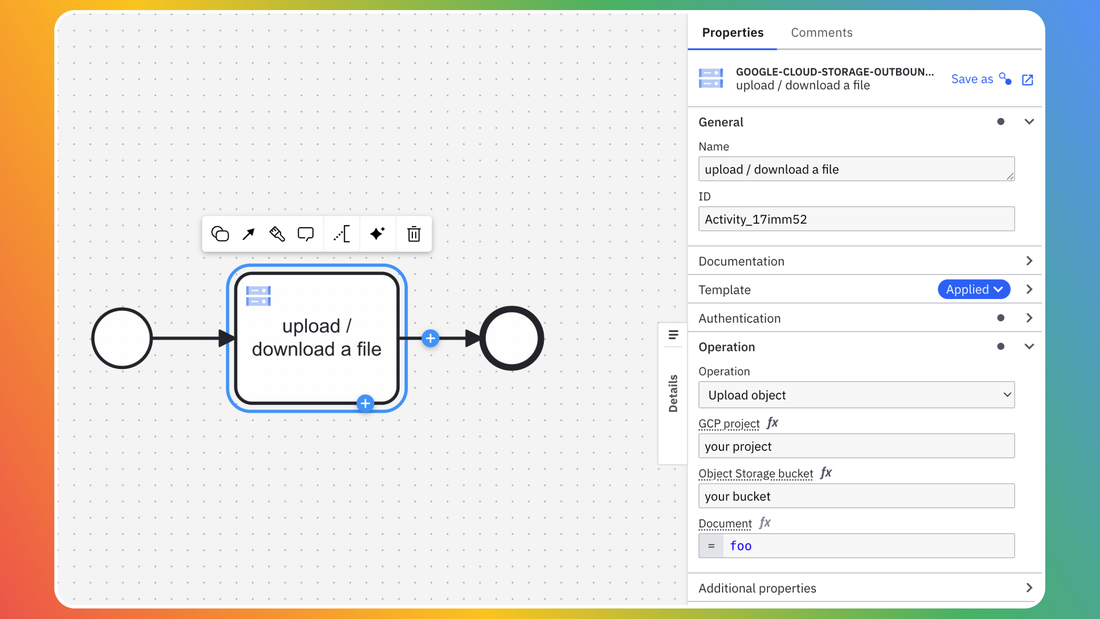Open template in new window icon
Image resolution: width=1100 pixels, height=619 pixels.
[x=1028, y=79]
